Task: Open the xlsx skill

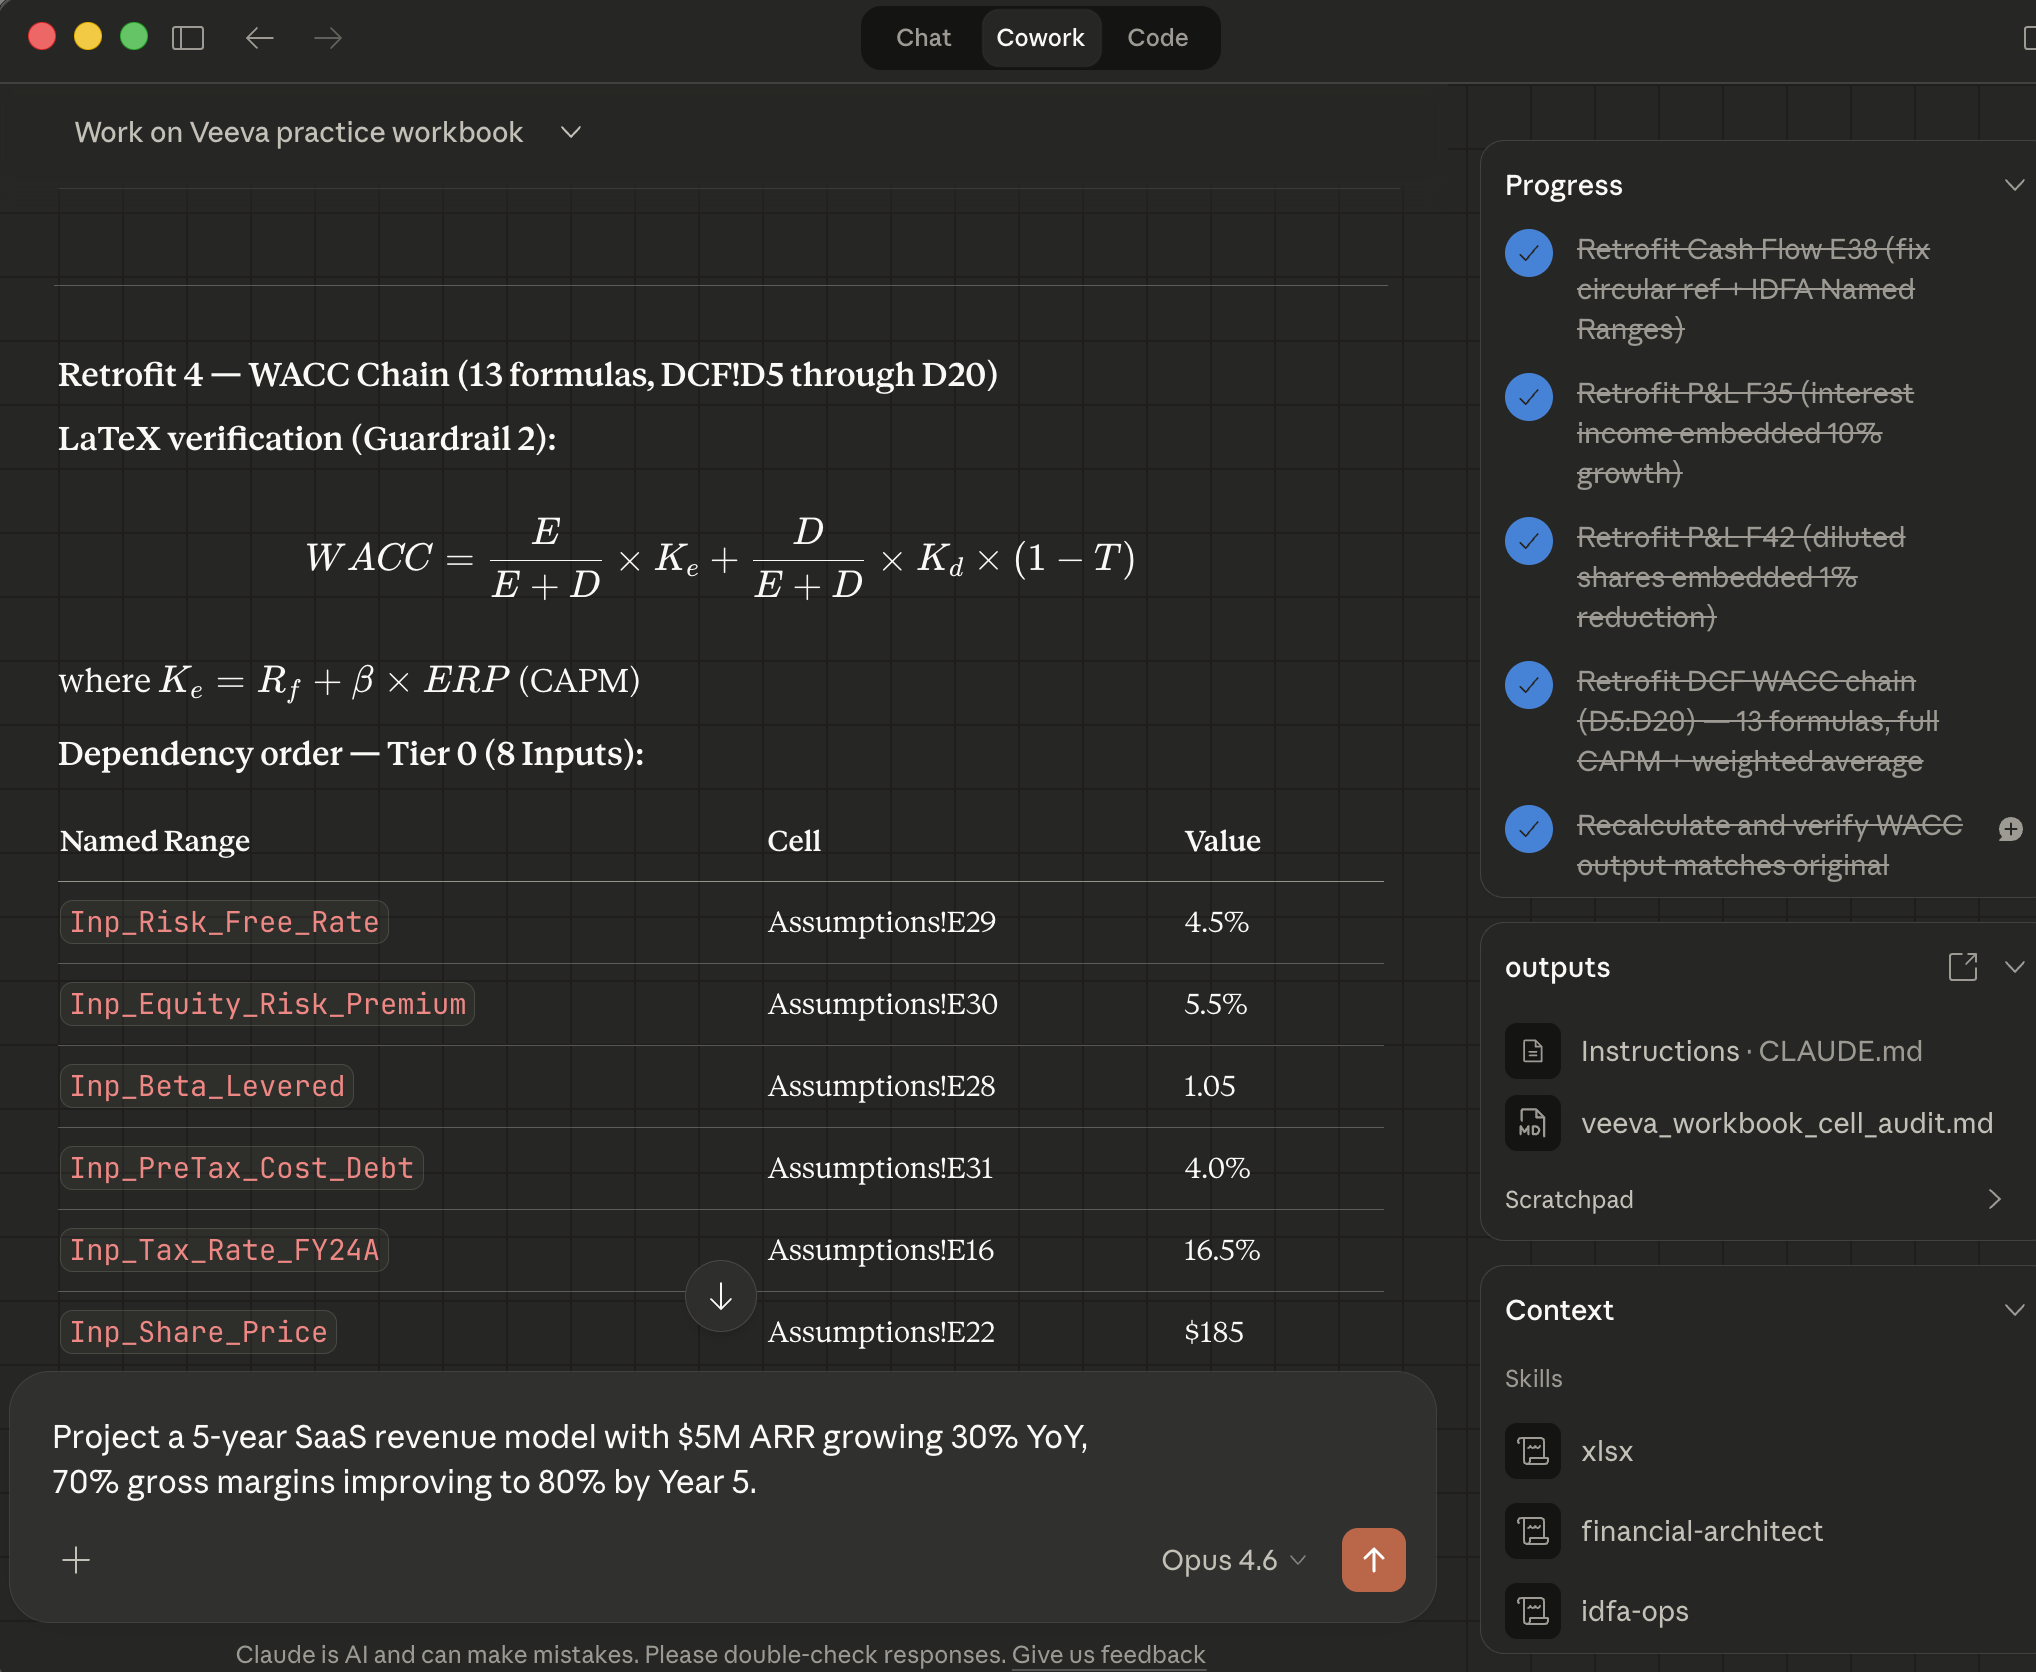Action: click(1605, 1451)
